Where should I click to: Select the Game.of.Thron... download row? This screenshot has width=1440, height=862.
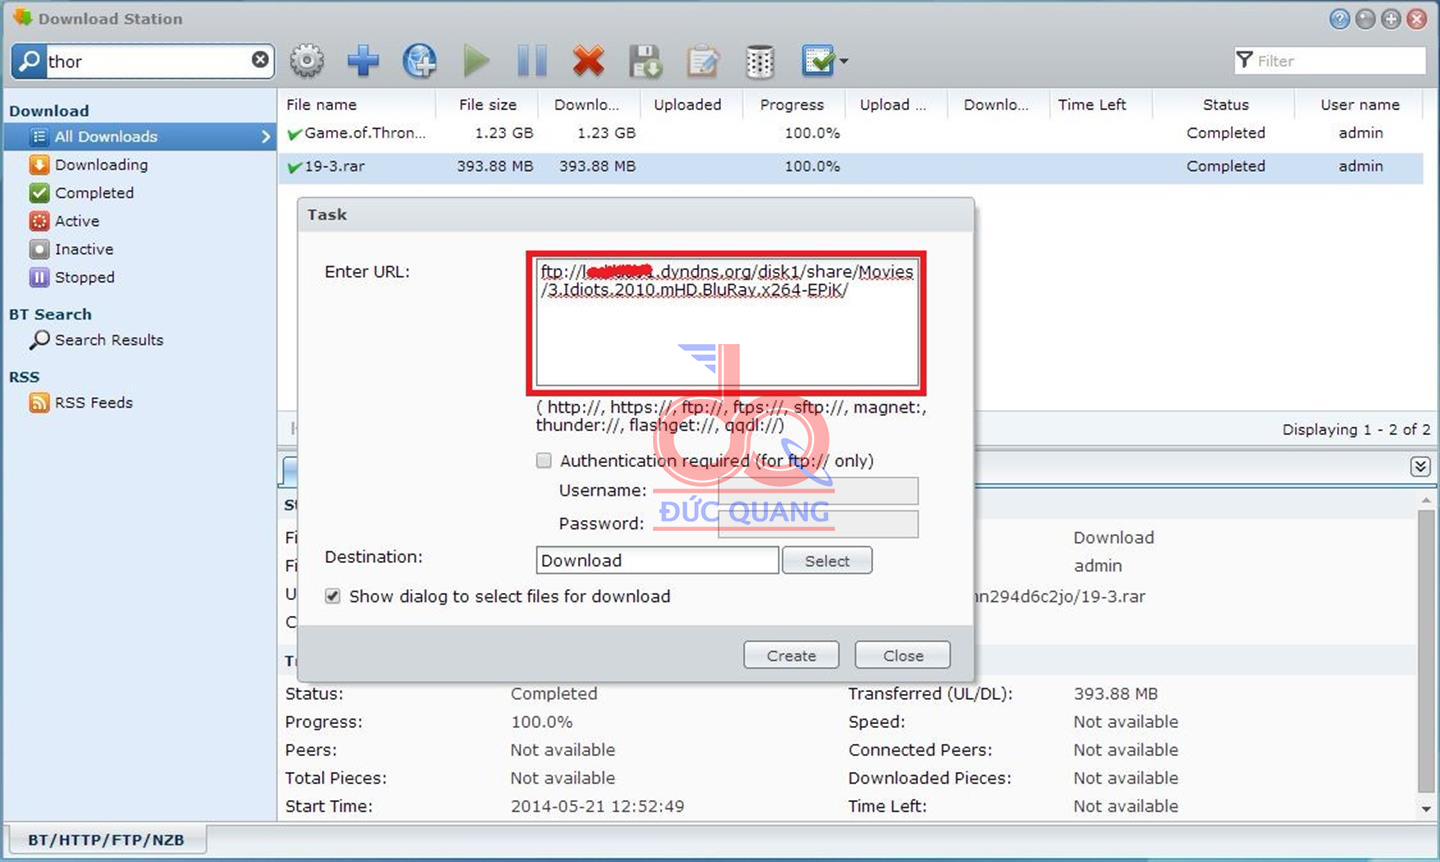[x=850, y=133]
